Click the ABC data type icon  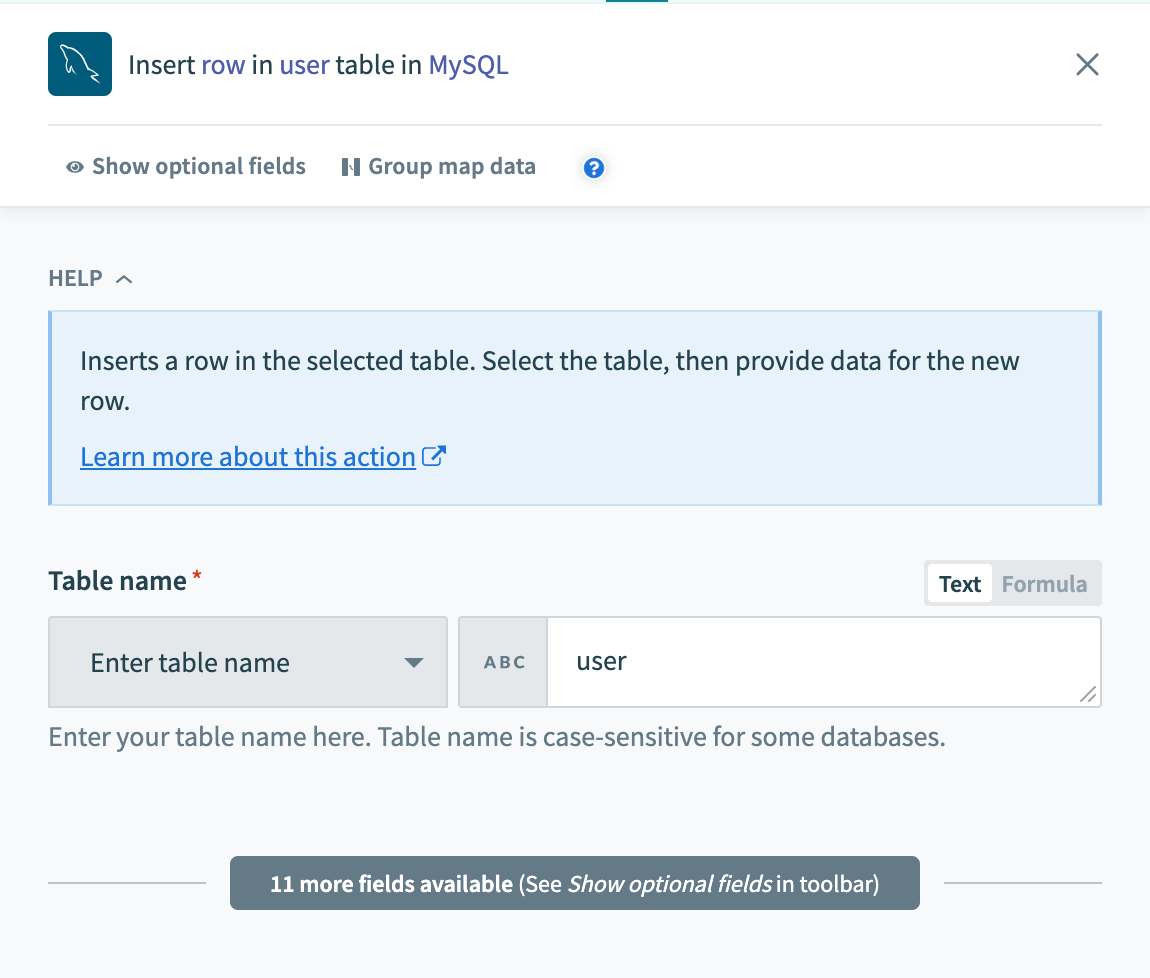(504, 662)
